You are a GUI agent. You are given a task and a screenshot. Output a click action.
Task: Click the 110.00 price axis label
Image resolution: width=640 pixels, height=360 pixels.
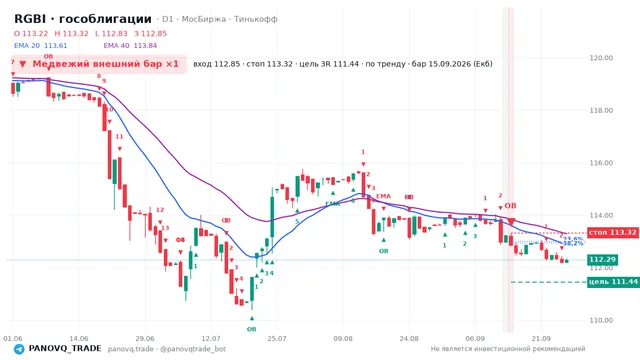tap(601, 320)
